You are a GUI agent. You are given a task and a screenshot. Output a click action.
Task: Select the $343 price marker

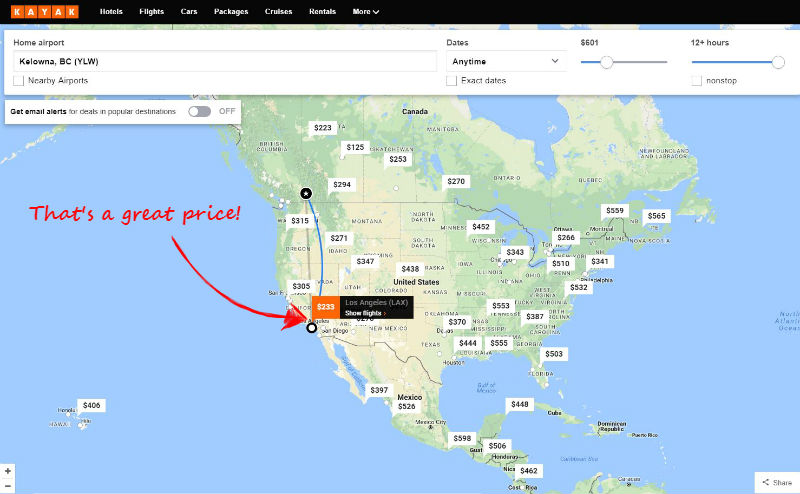tap(515, 252)
